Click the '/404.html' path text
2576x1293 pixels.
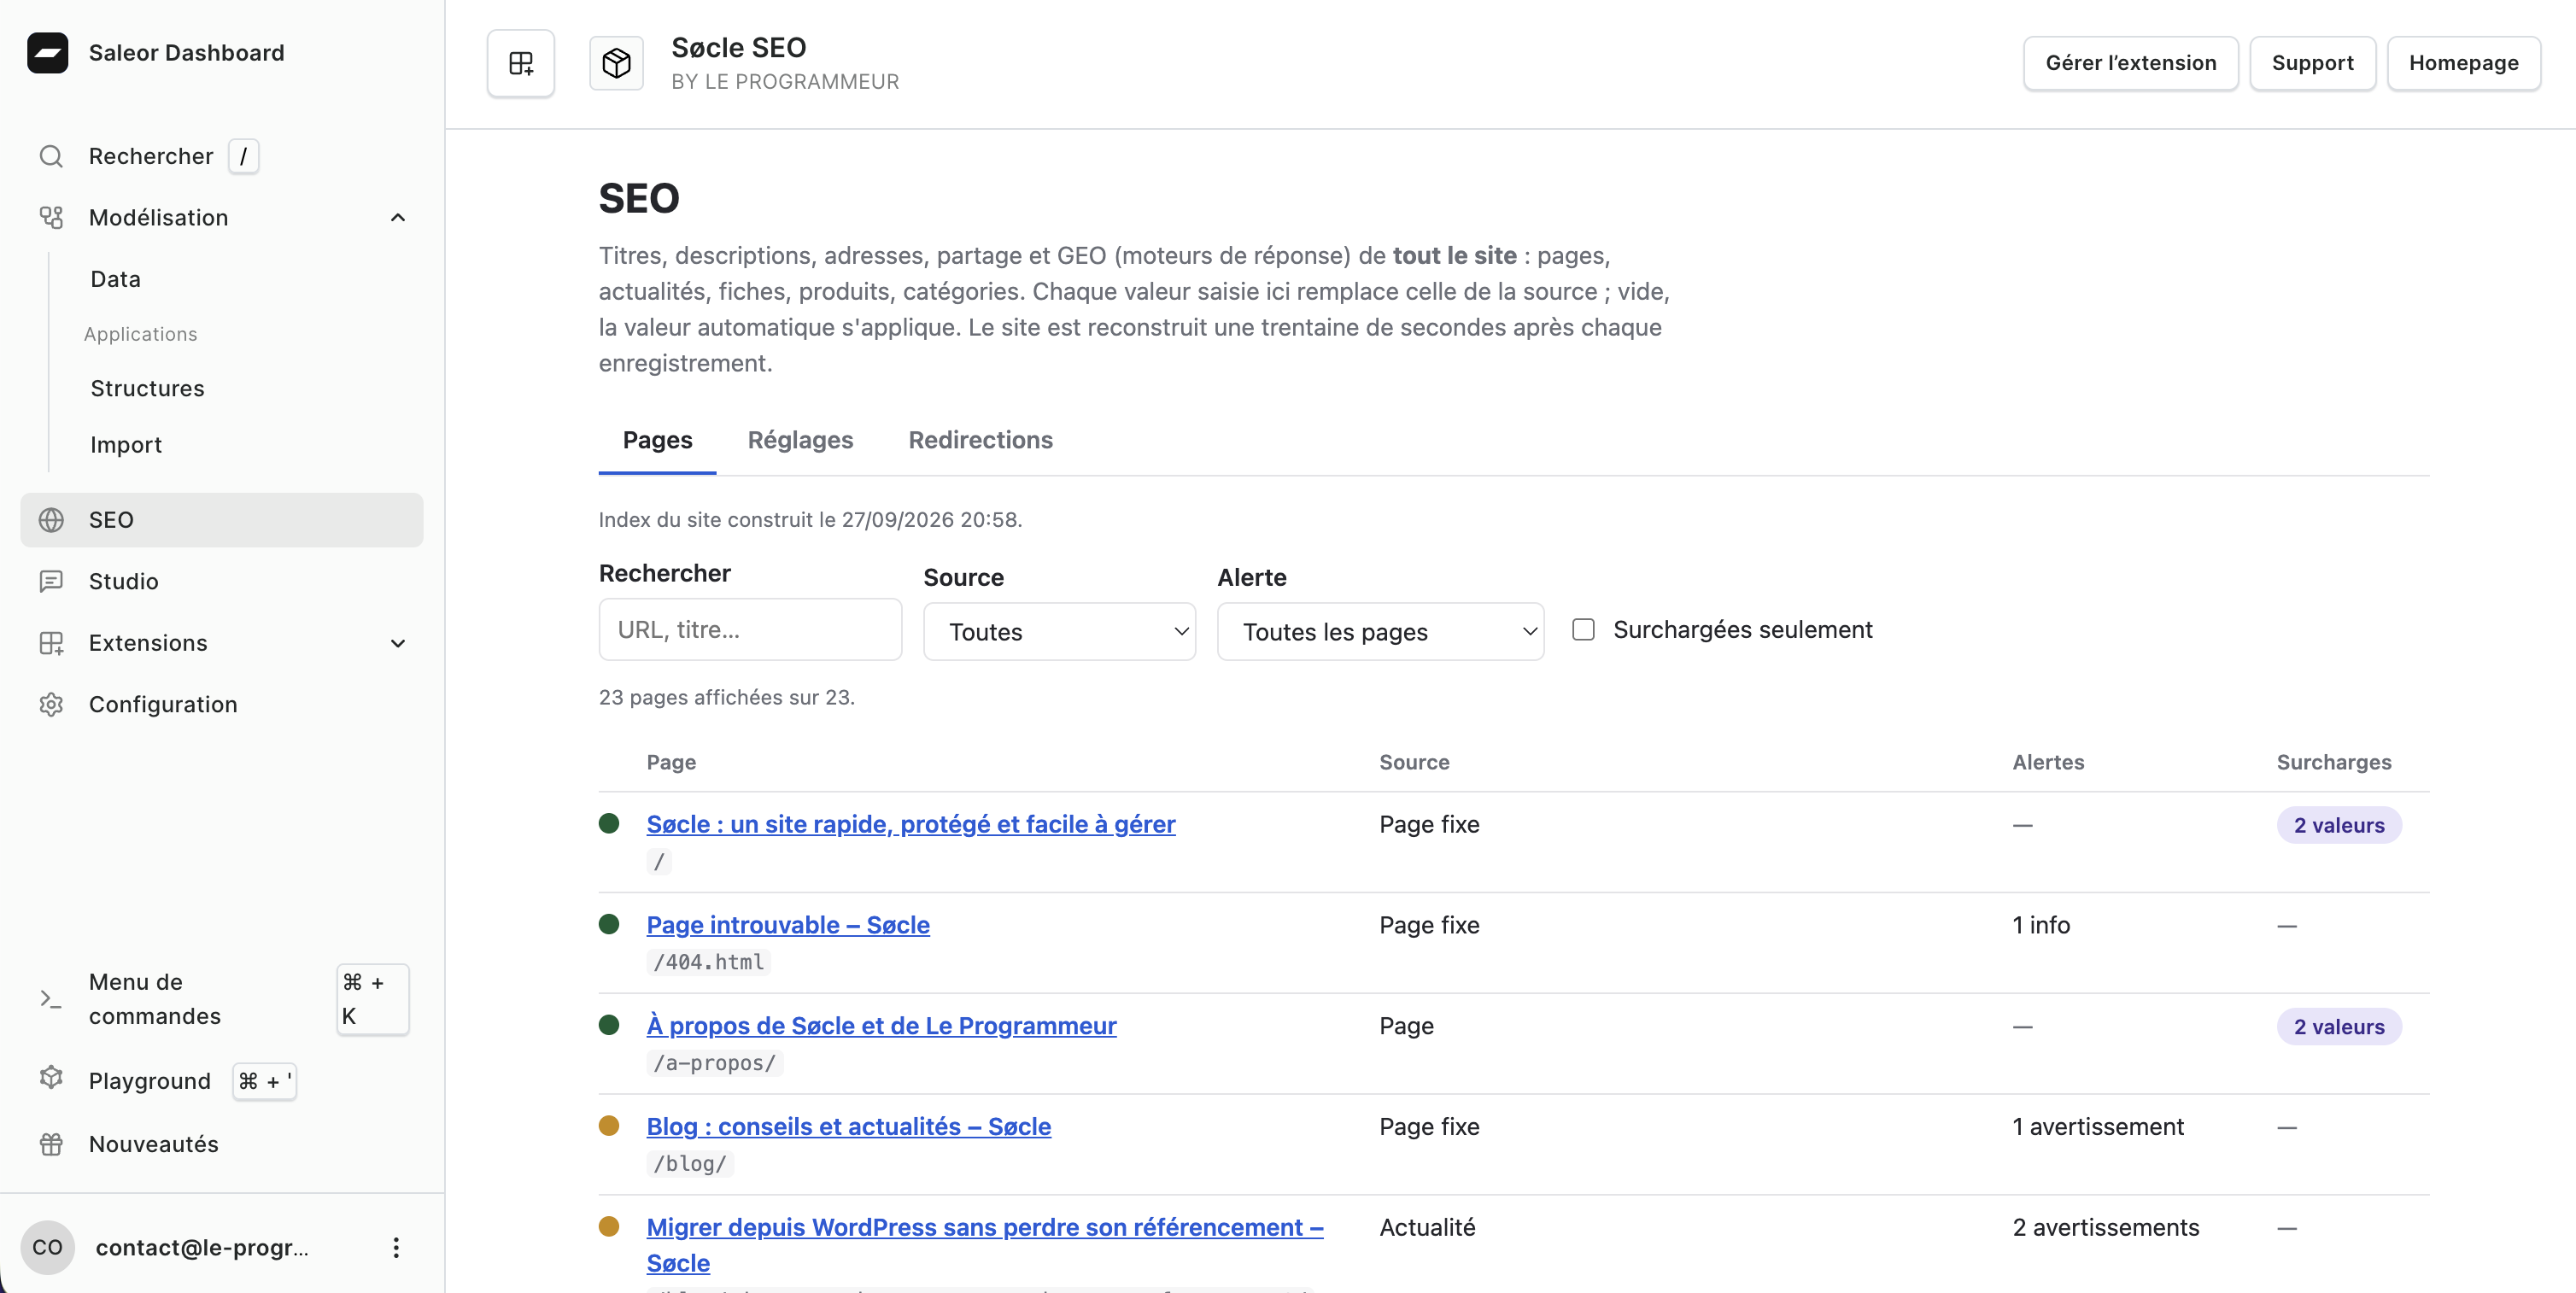click(708, 962)
